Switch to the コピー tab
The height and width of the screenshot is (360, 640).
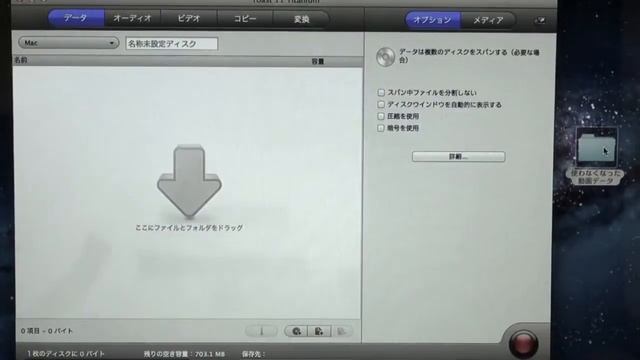pos(245,19)
